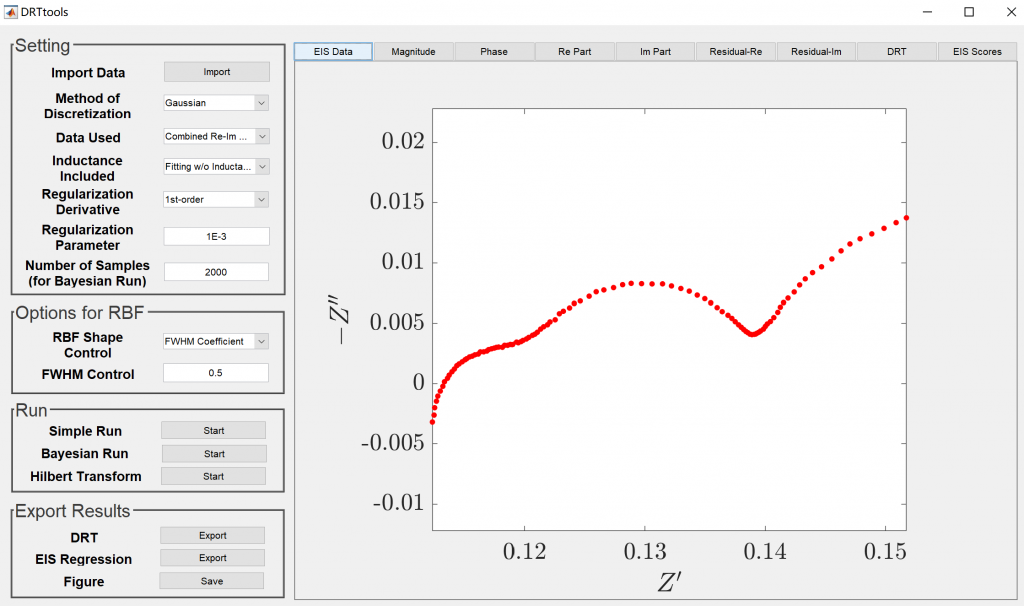Screen dimensions: 1024x606
Task: Switch to the Magnitude tab
Action: coord(413,52)
